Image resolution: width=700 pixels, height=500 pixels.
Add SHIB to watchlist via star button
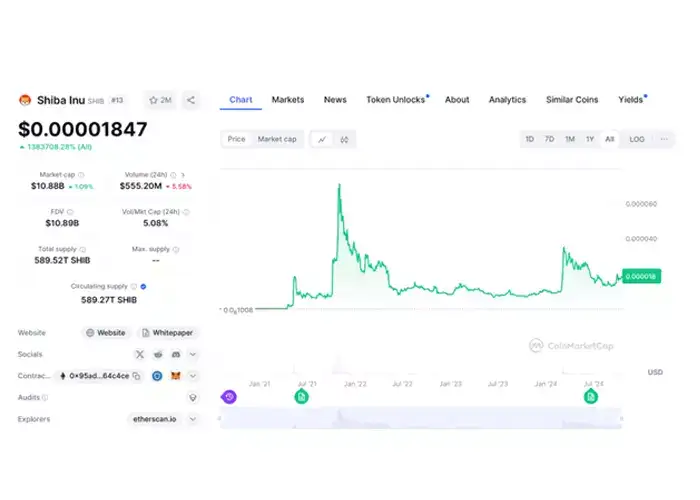coord(160,100)
